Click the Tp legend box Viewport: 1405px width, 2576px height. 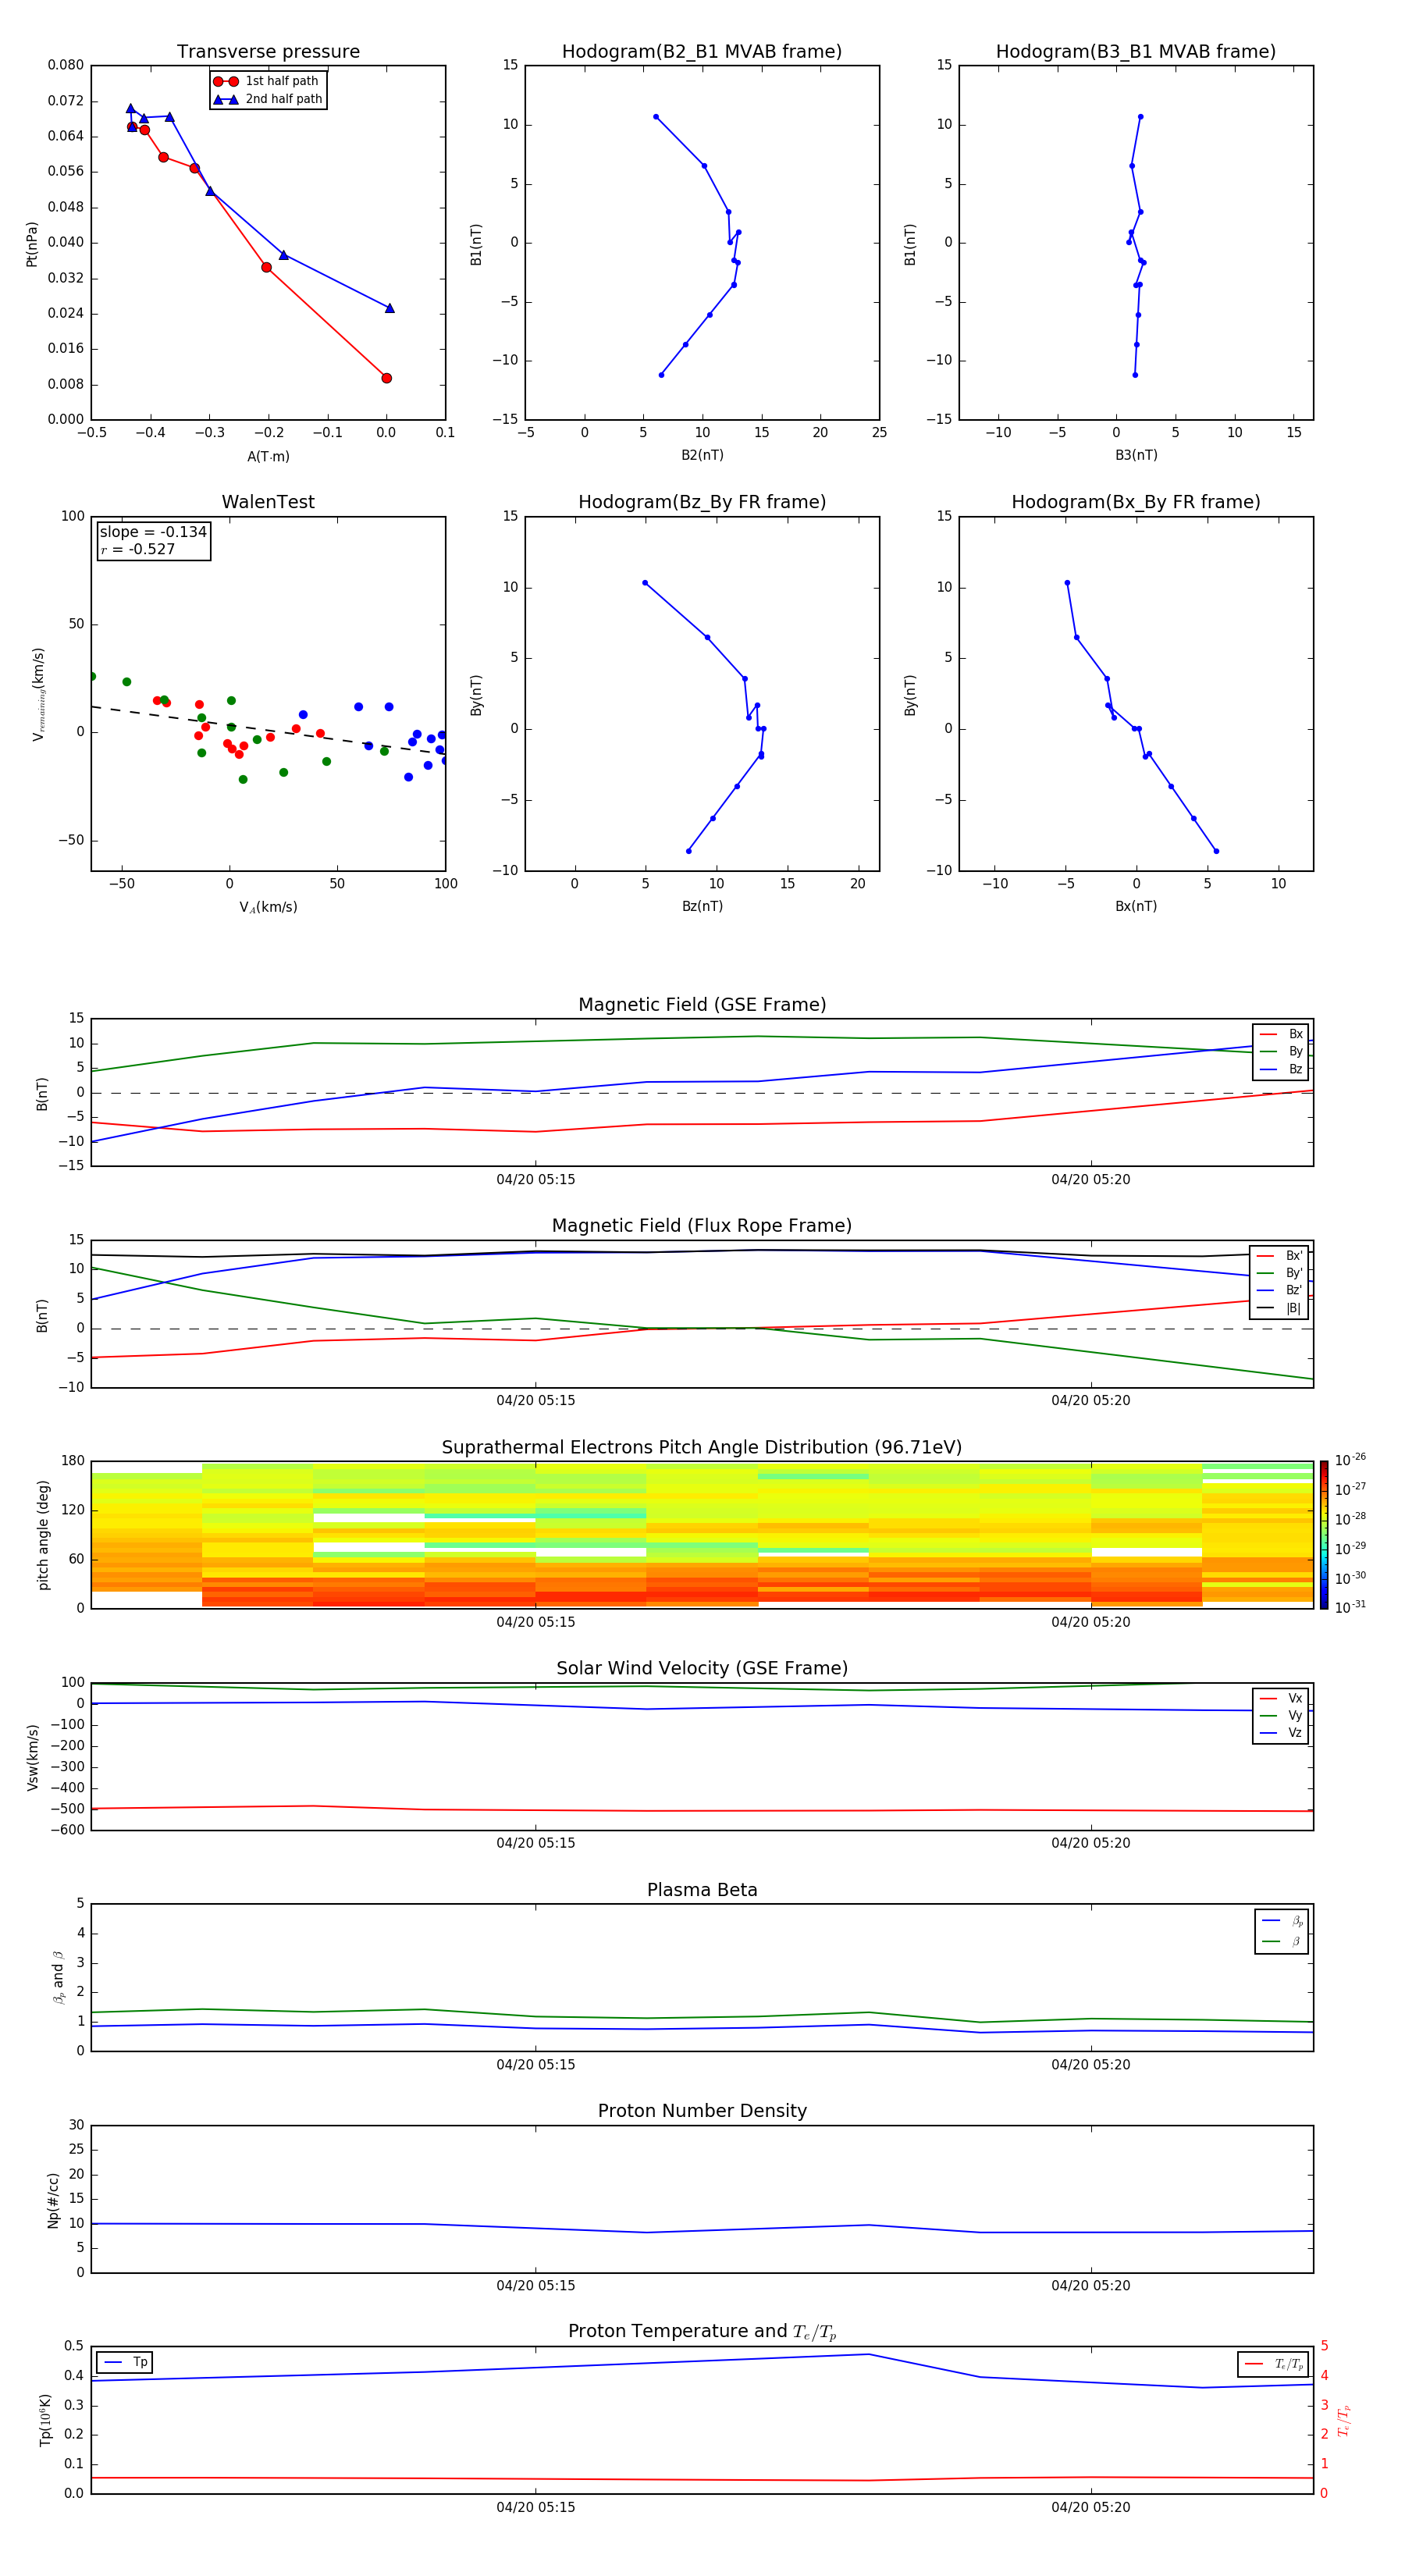125,2362
